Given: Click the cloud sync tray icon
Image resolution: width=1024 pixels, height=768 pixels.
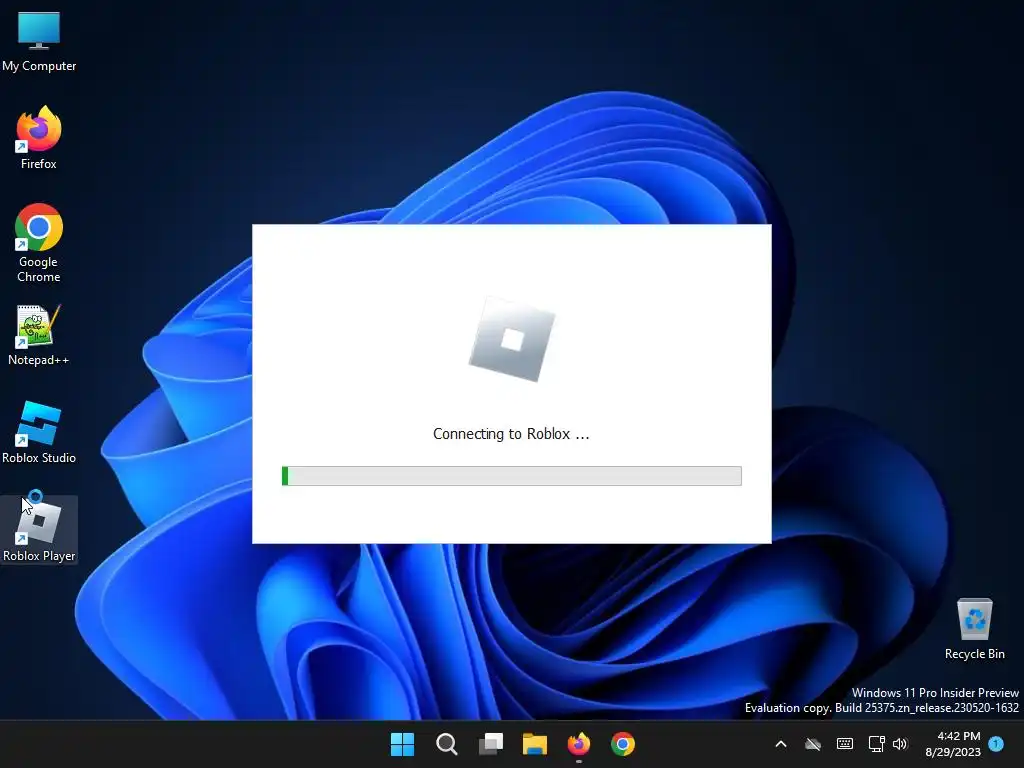Looking at the screenshot, I should click(x=812, y=744).
